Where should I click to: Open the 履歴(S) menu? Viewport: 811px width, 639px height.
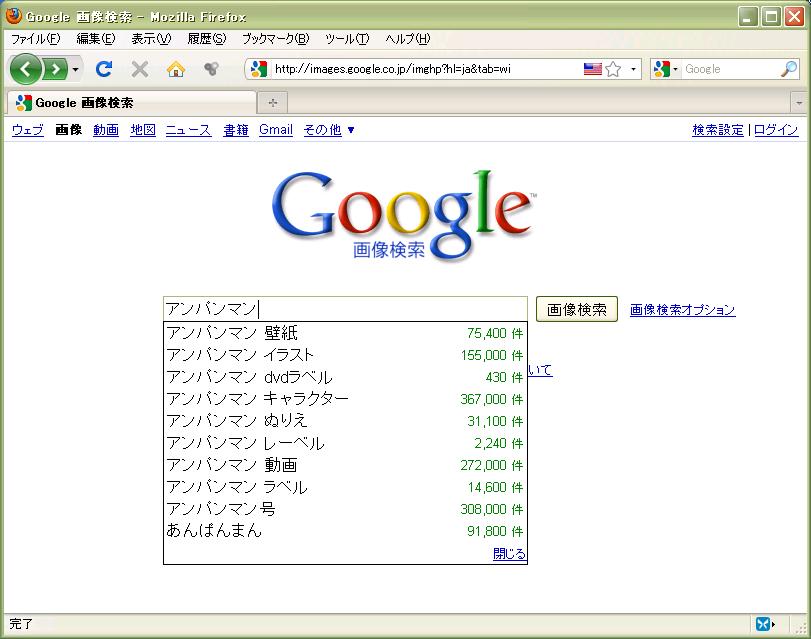click(207, 39)
